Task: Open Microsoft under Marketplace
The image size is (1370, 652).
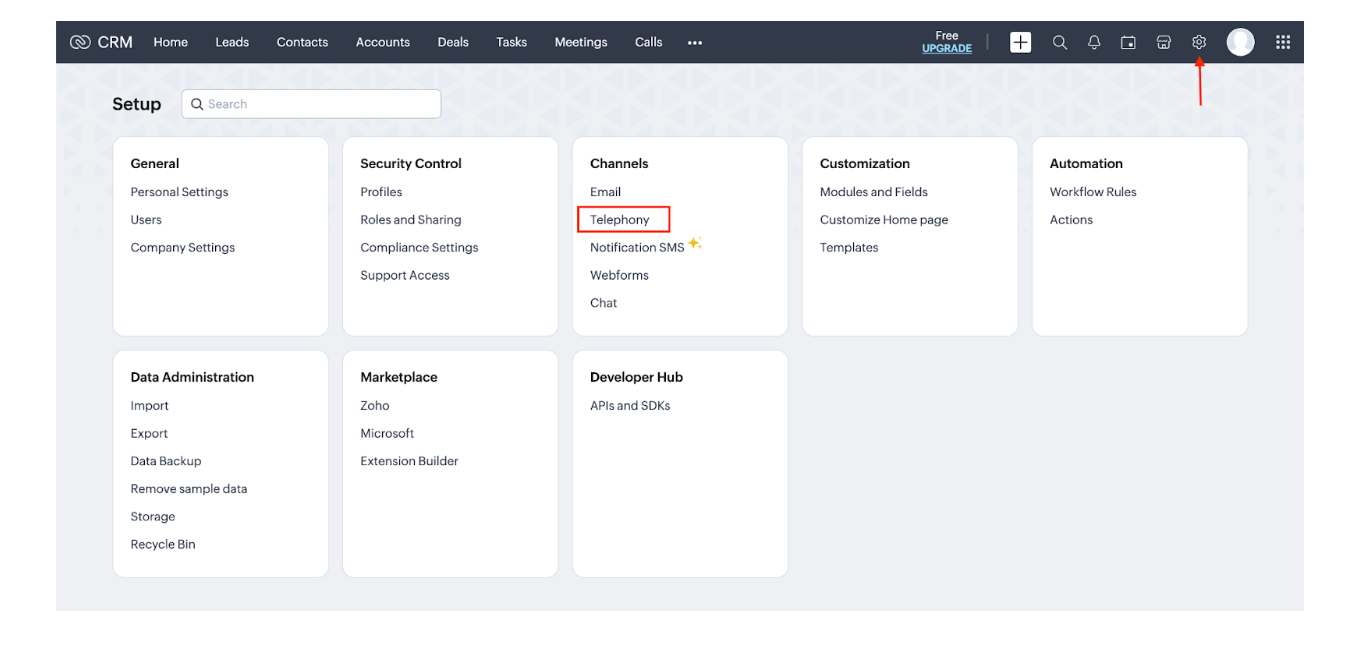Action: pyautogui.click(x=387, y=434)
